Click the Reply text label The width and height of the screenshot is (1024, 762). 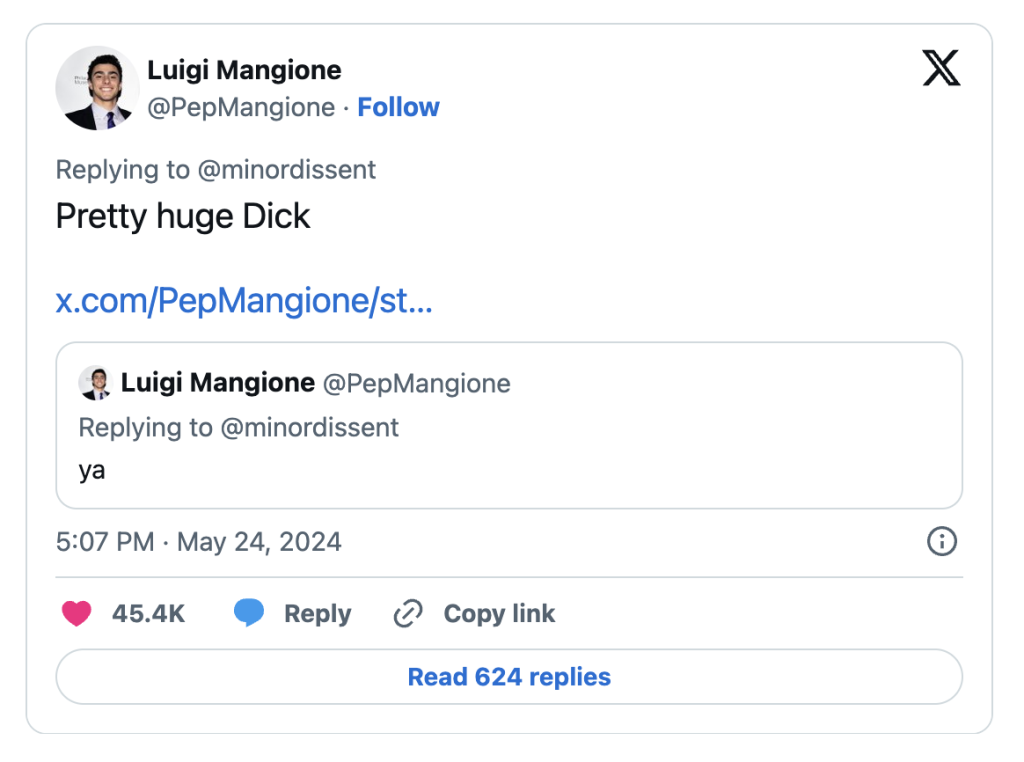tap(317, 613)
